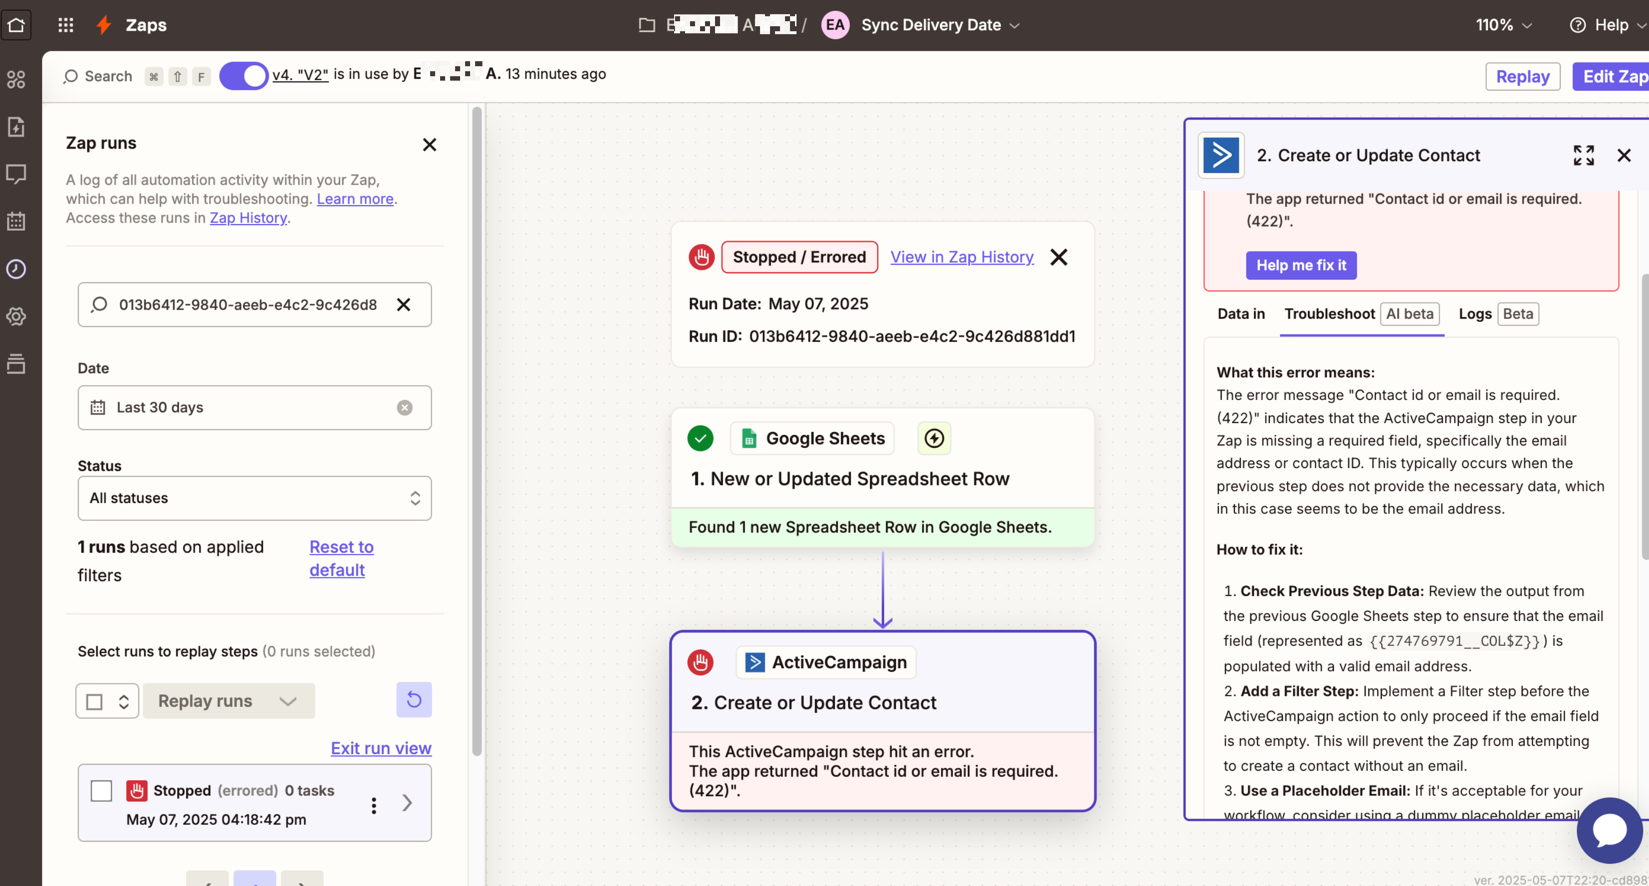
Task: Switch to the Troubleshoot tab
Action: point(1361,314)
